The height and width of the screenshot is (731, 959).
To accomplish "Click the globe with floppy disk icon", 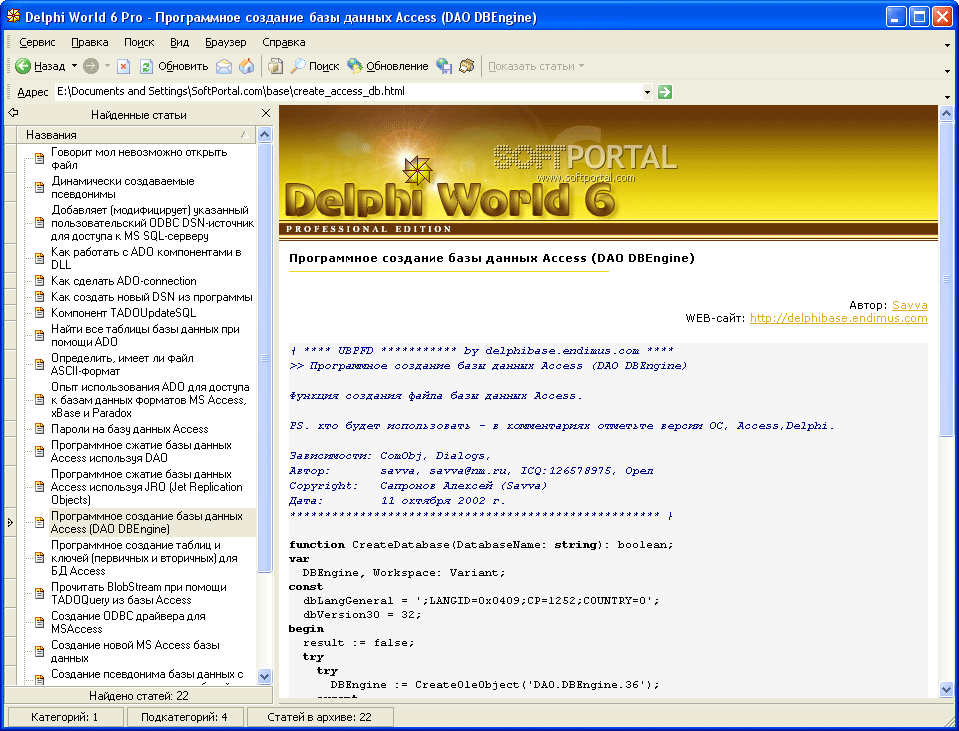I will [444, 66].
